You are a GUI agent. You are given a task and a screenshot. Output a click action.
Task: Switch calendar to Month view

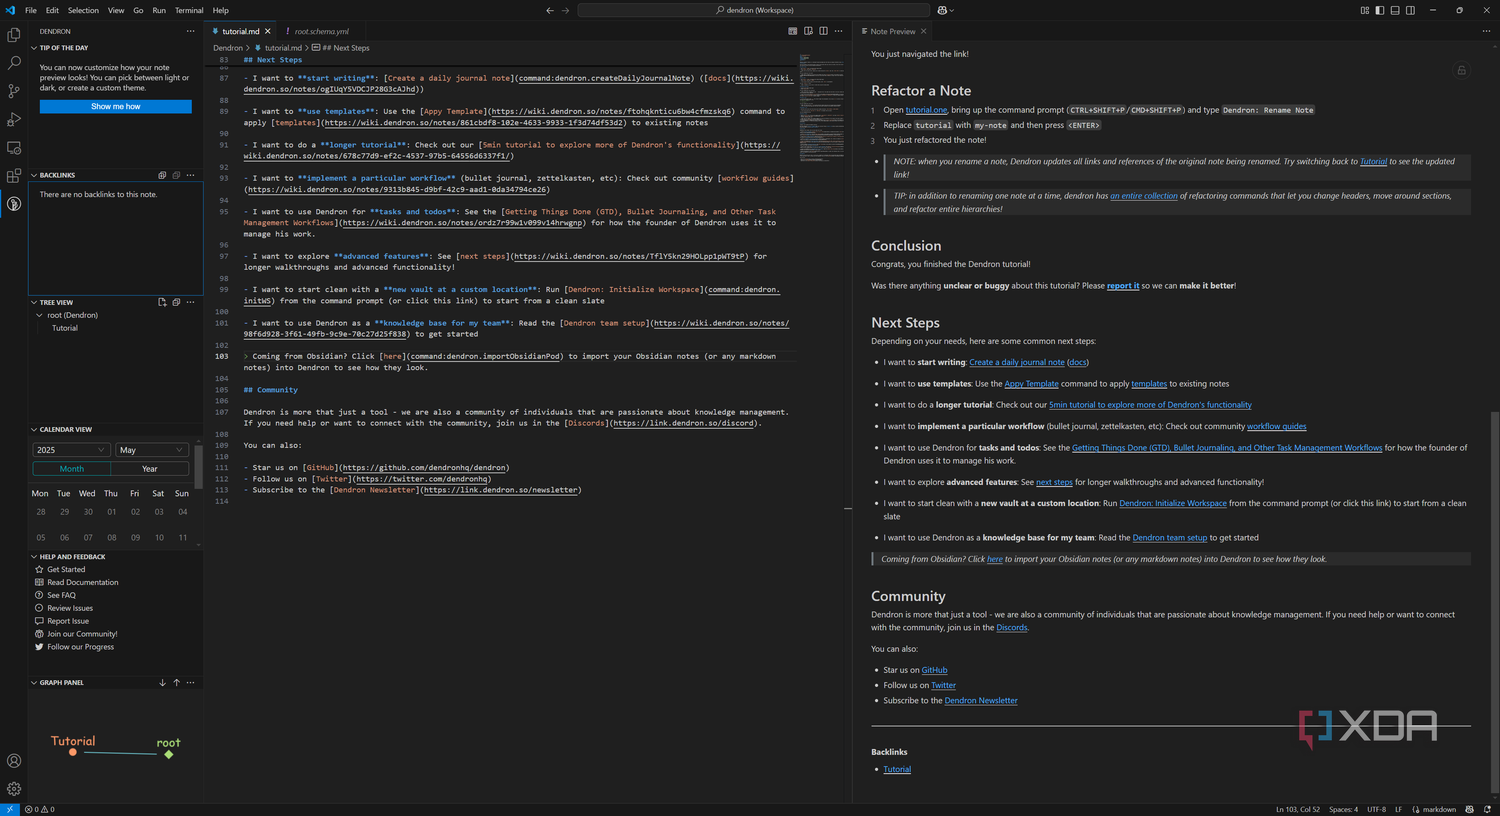click(x=72, y=469)
